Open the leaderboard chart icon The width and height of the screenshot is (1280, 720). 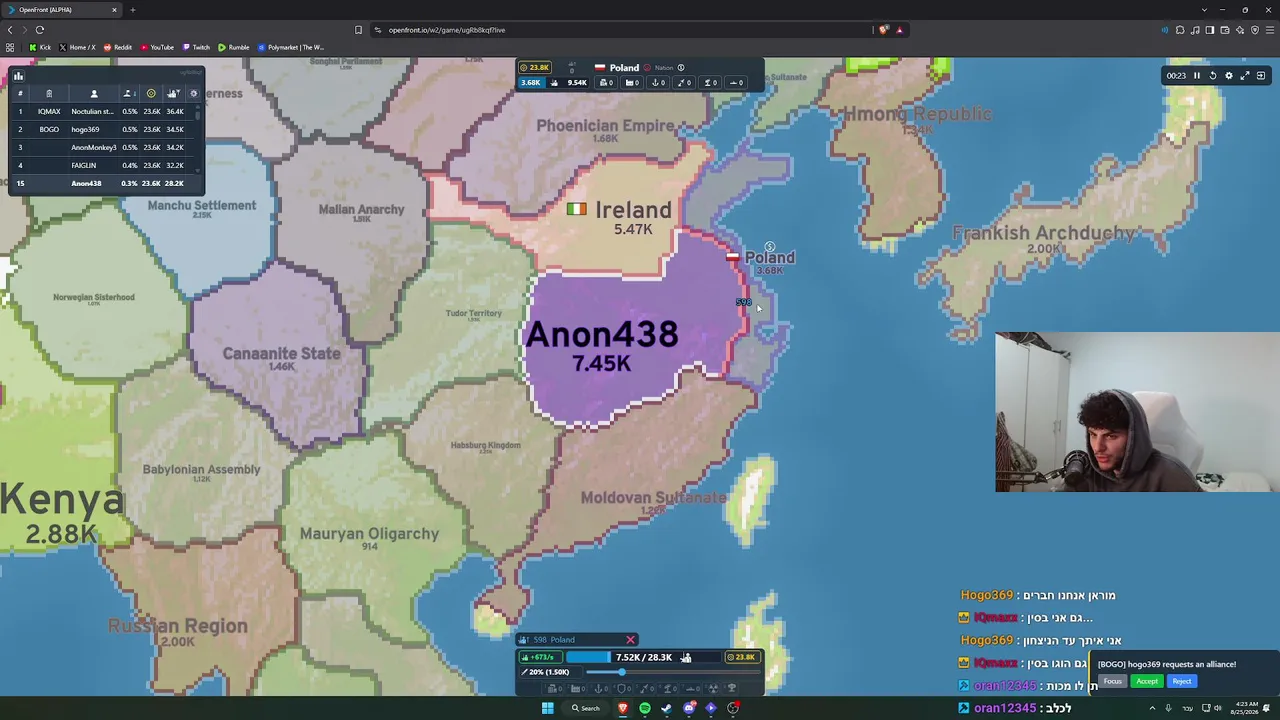tap(18, 76)
